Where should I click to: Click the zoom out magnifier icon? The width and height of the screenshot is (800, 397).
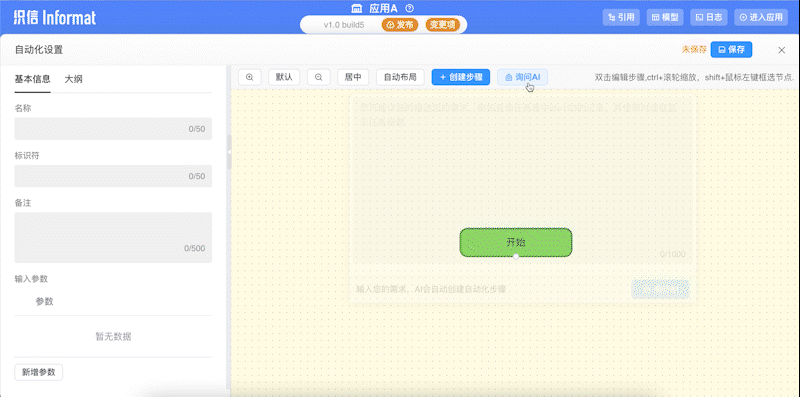click(x=318, y=77)
